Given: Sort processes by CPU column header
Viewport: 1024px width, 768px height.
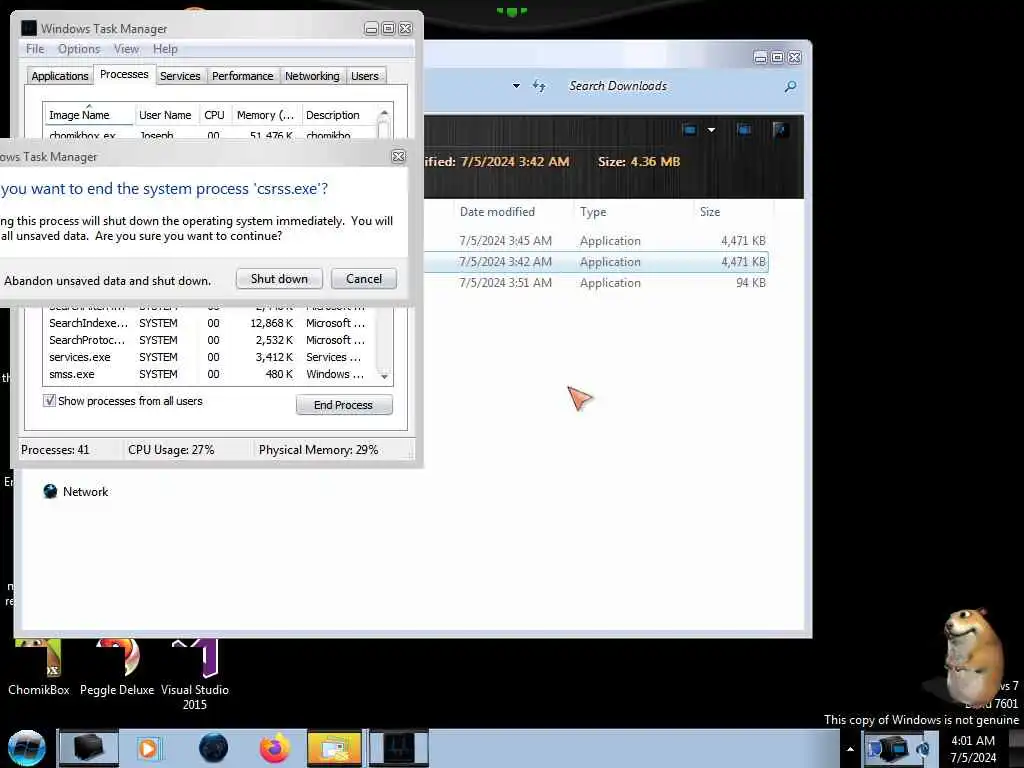Looking at the screenshot, I should [x=214, y=115].
